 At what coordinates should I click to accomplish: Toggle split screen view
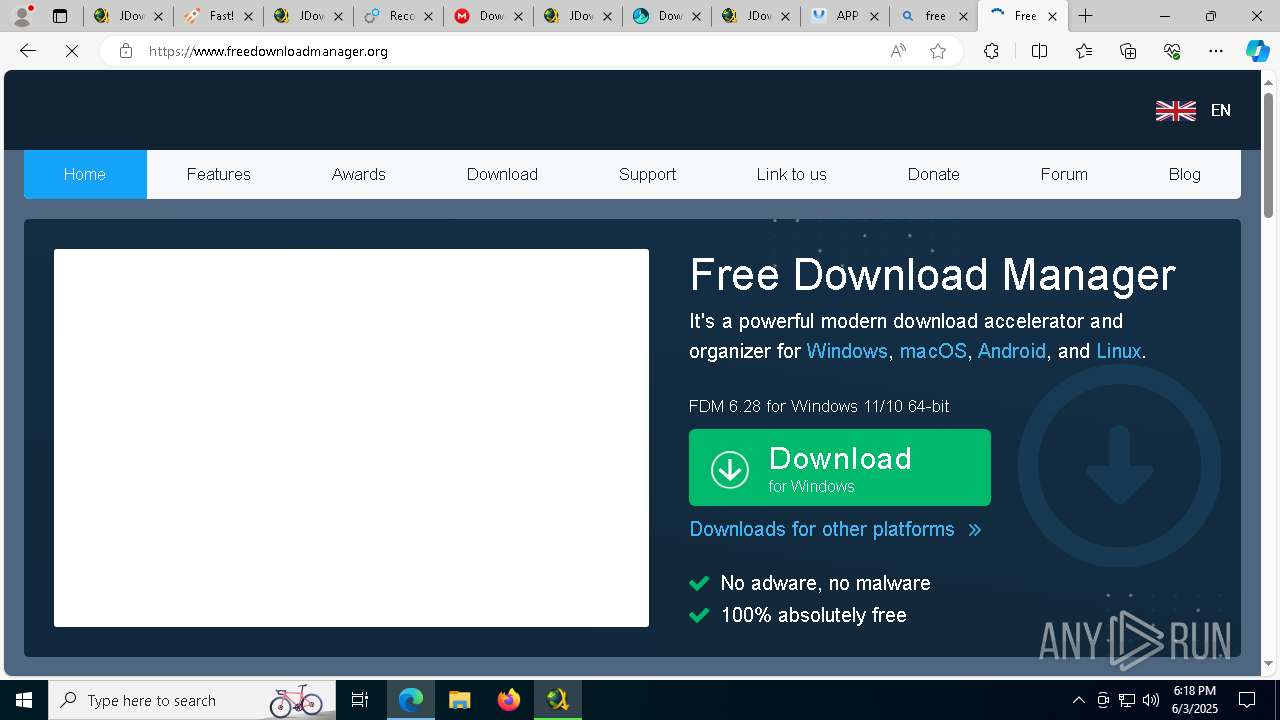1039,51
